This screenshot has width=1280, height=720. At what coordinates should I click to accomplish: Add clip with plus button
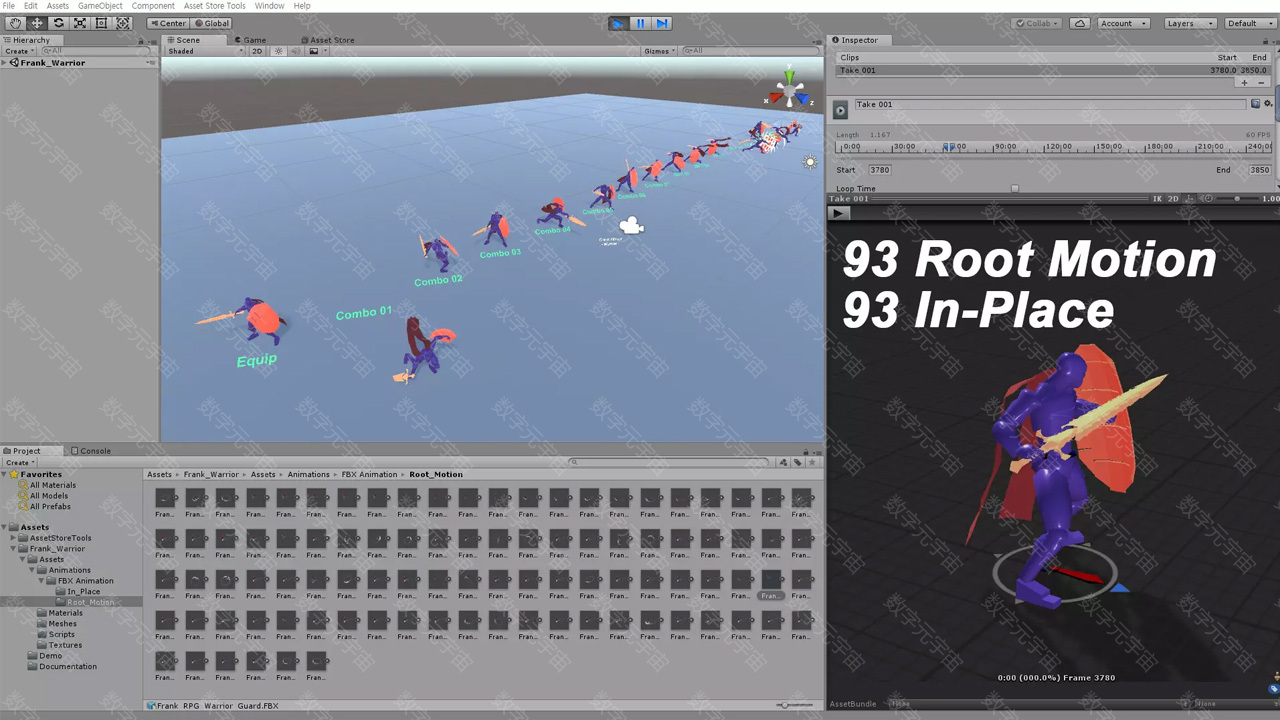click(x=1244, y=83)
